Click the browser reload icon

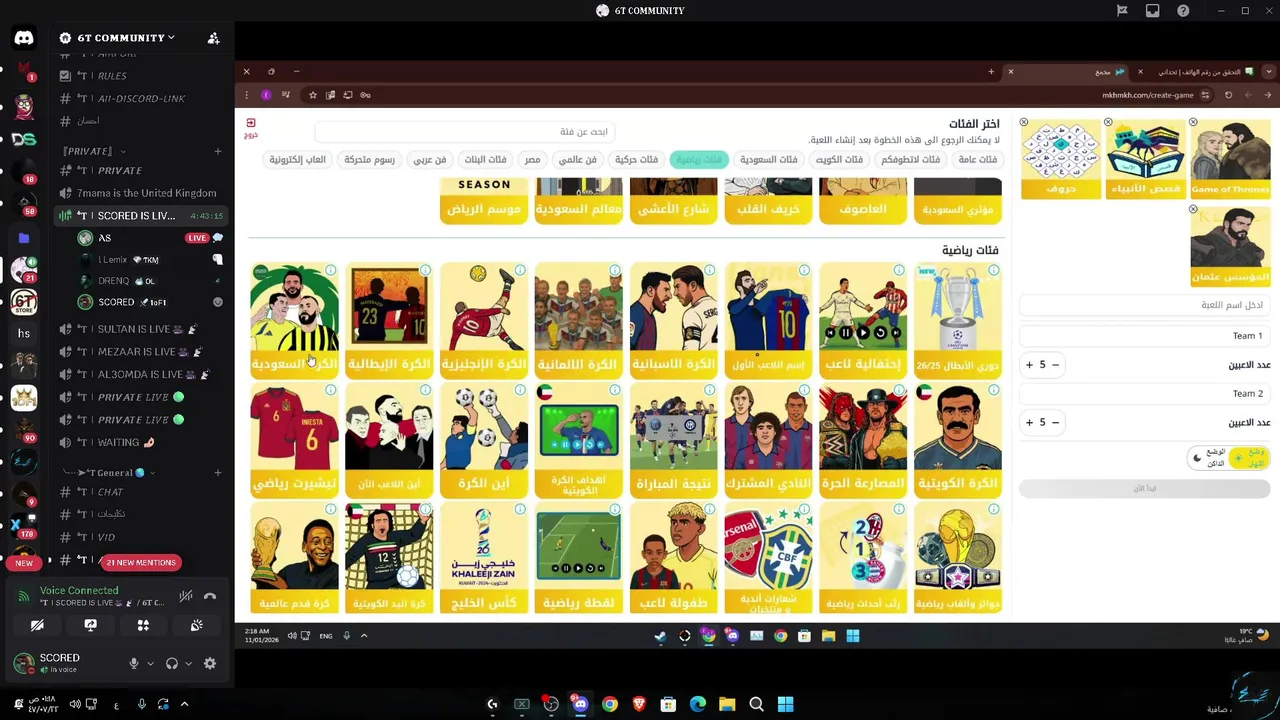tap(1228, 95)
